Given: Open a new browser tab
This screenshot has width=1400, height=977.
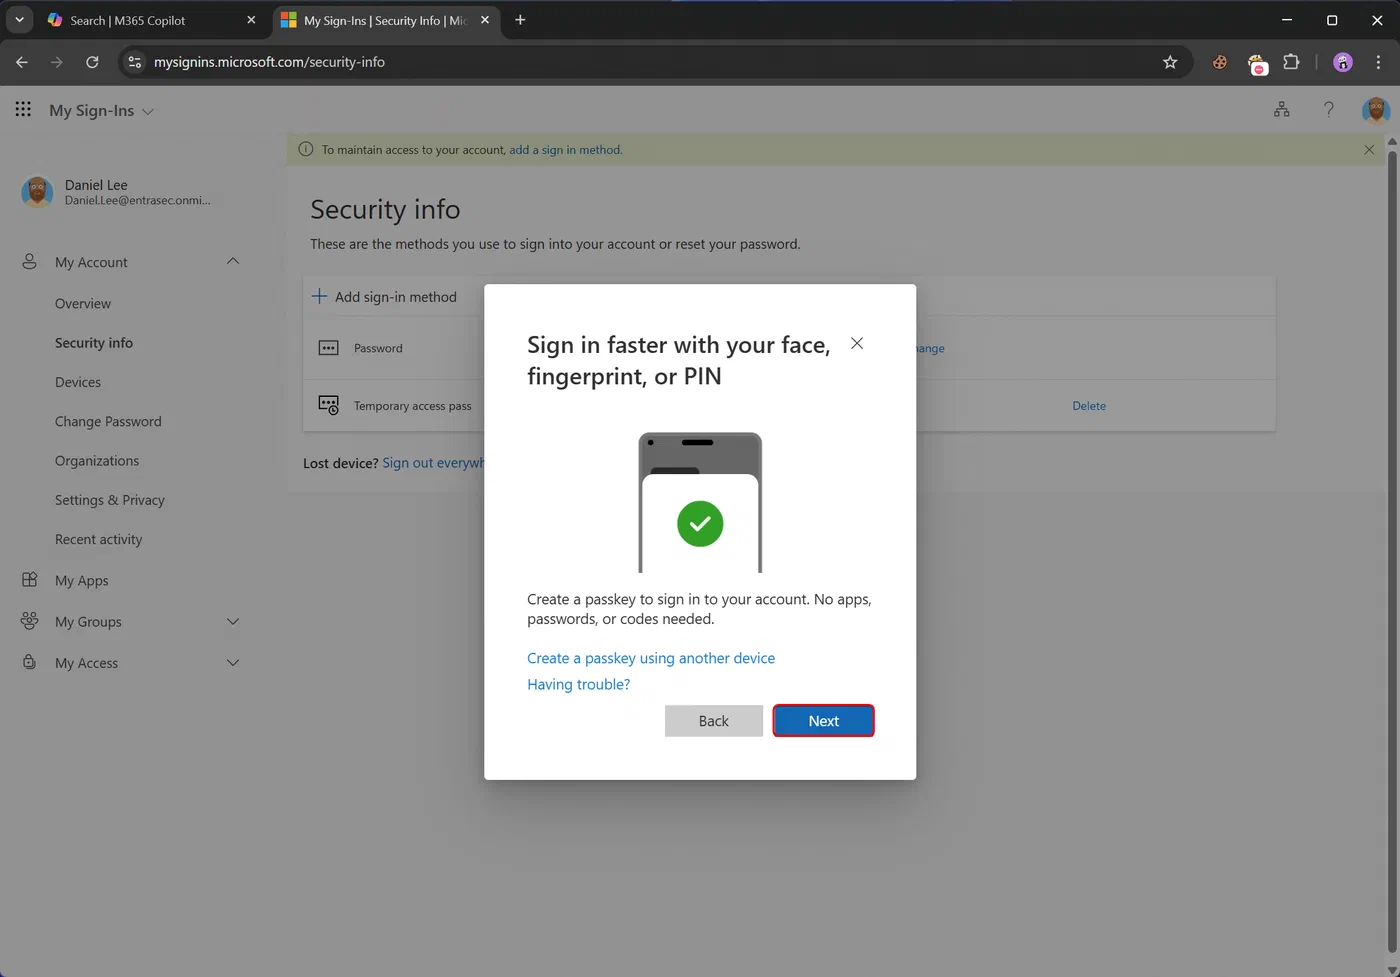Looking at the screenshot, I should click(520, 20).
